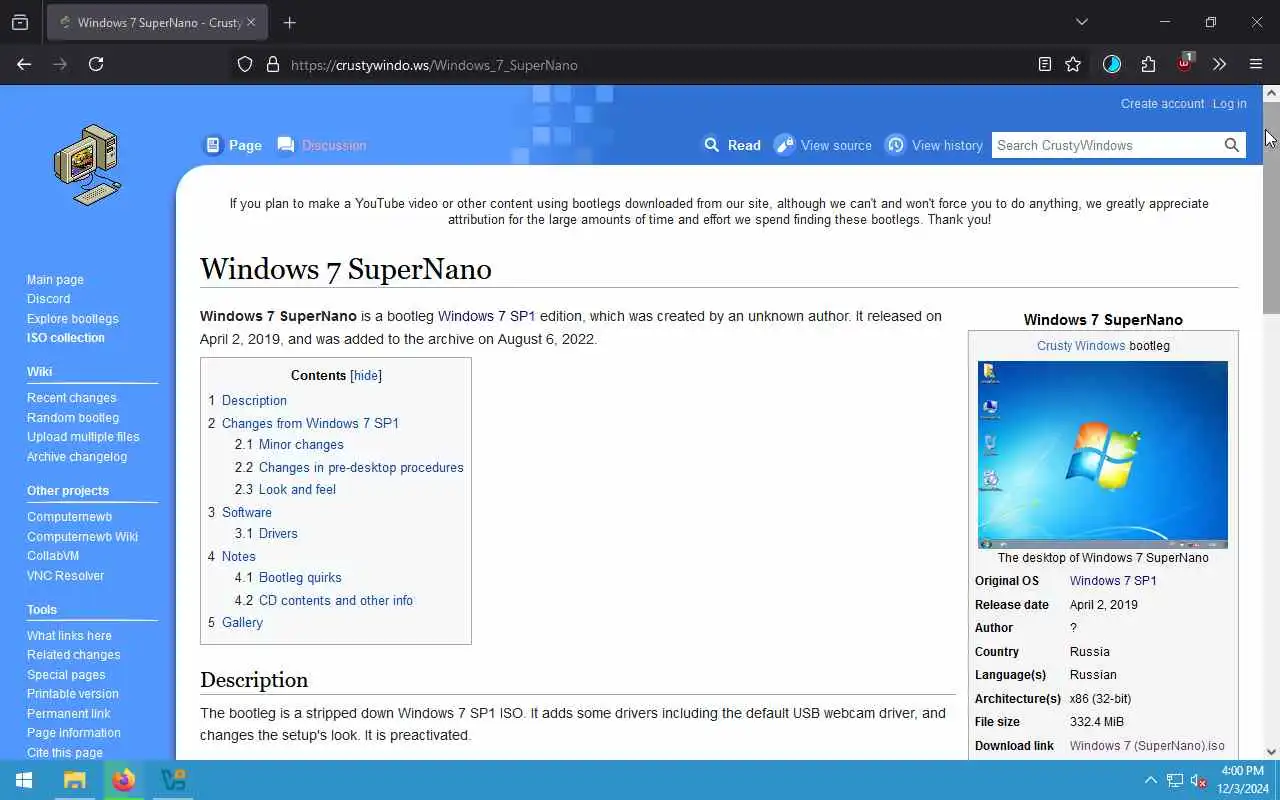Jump to Notes section in contents

pos(239,556)
